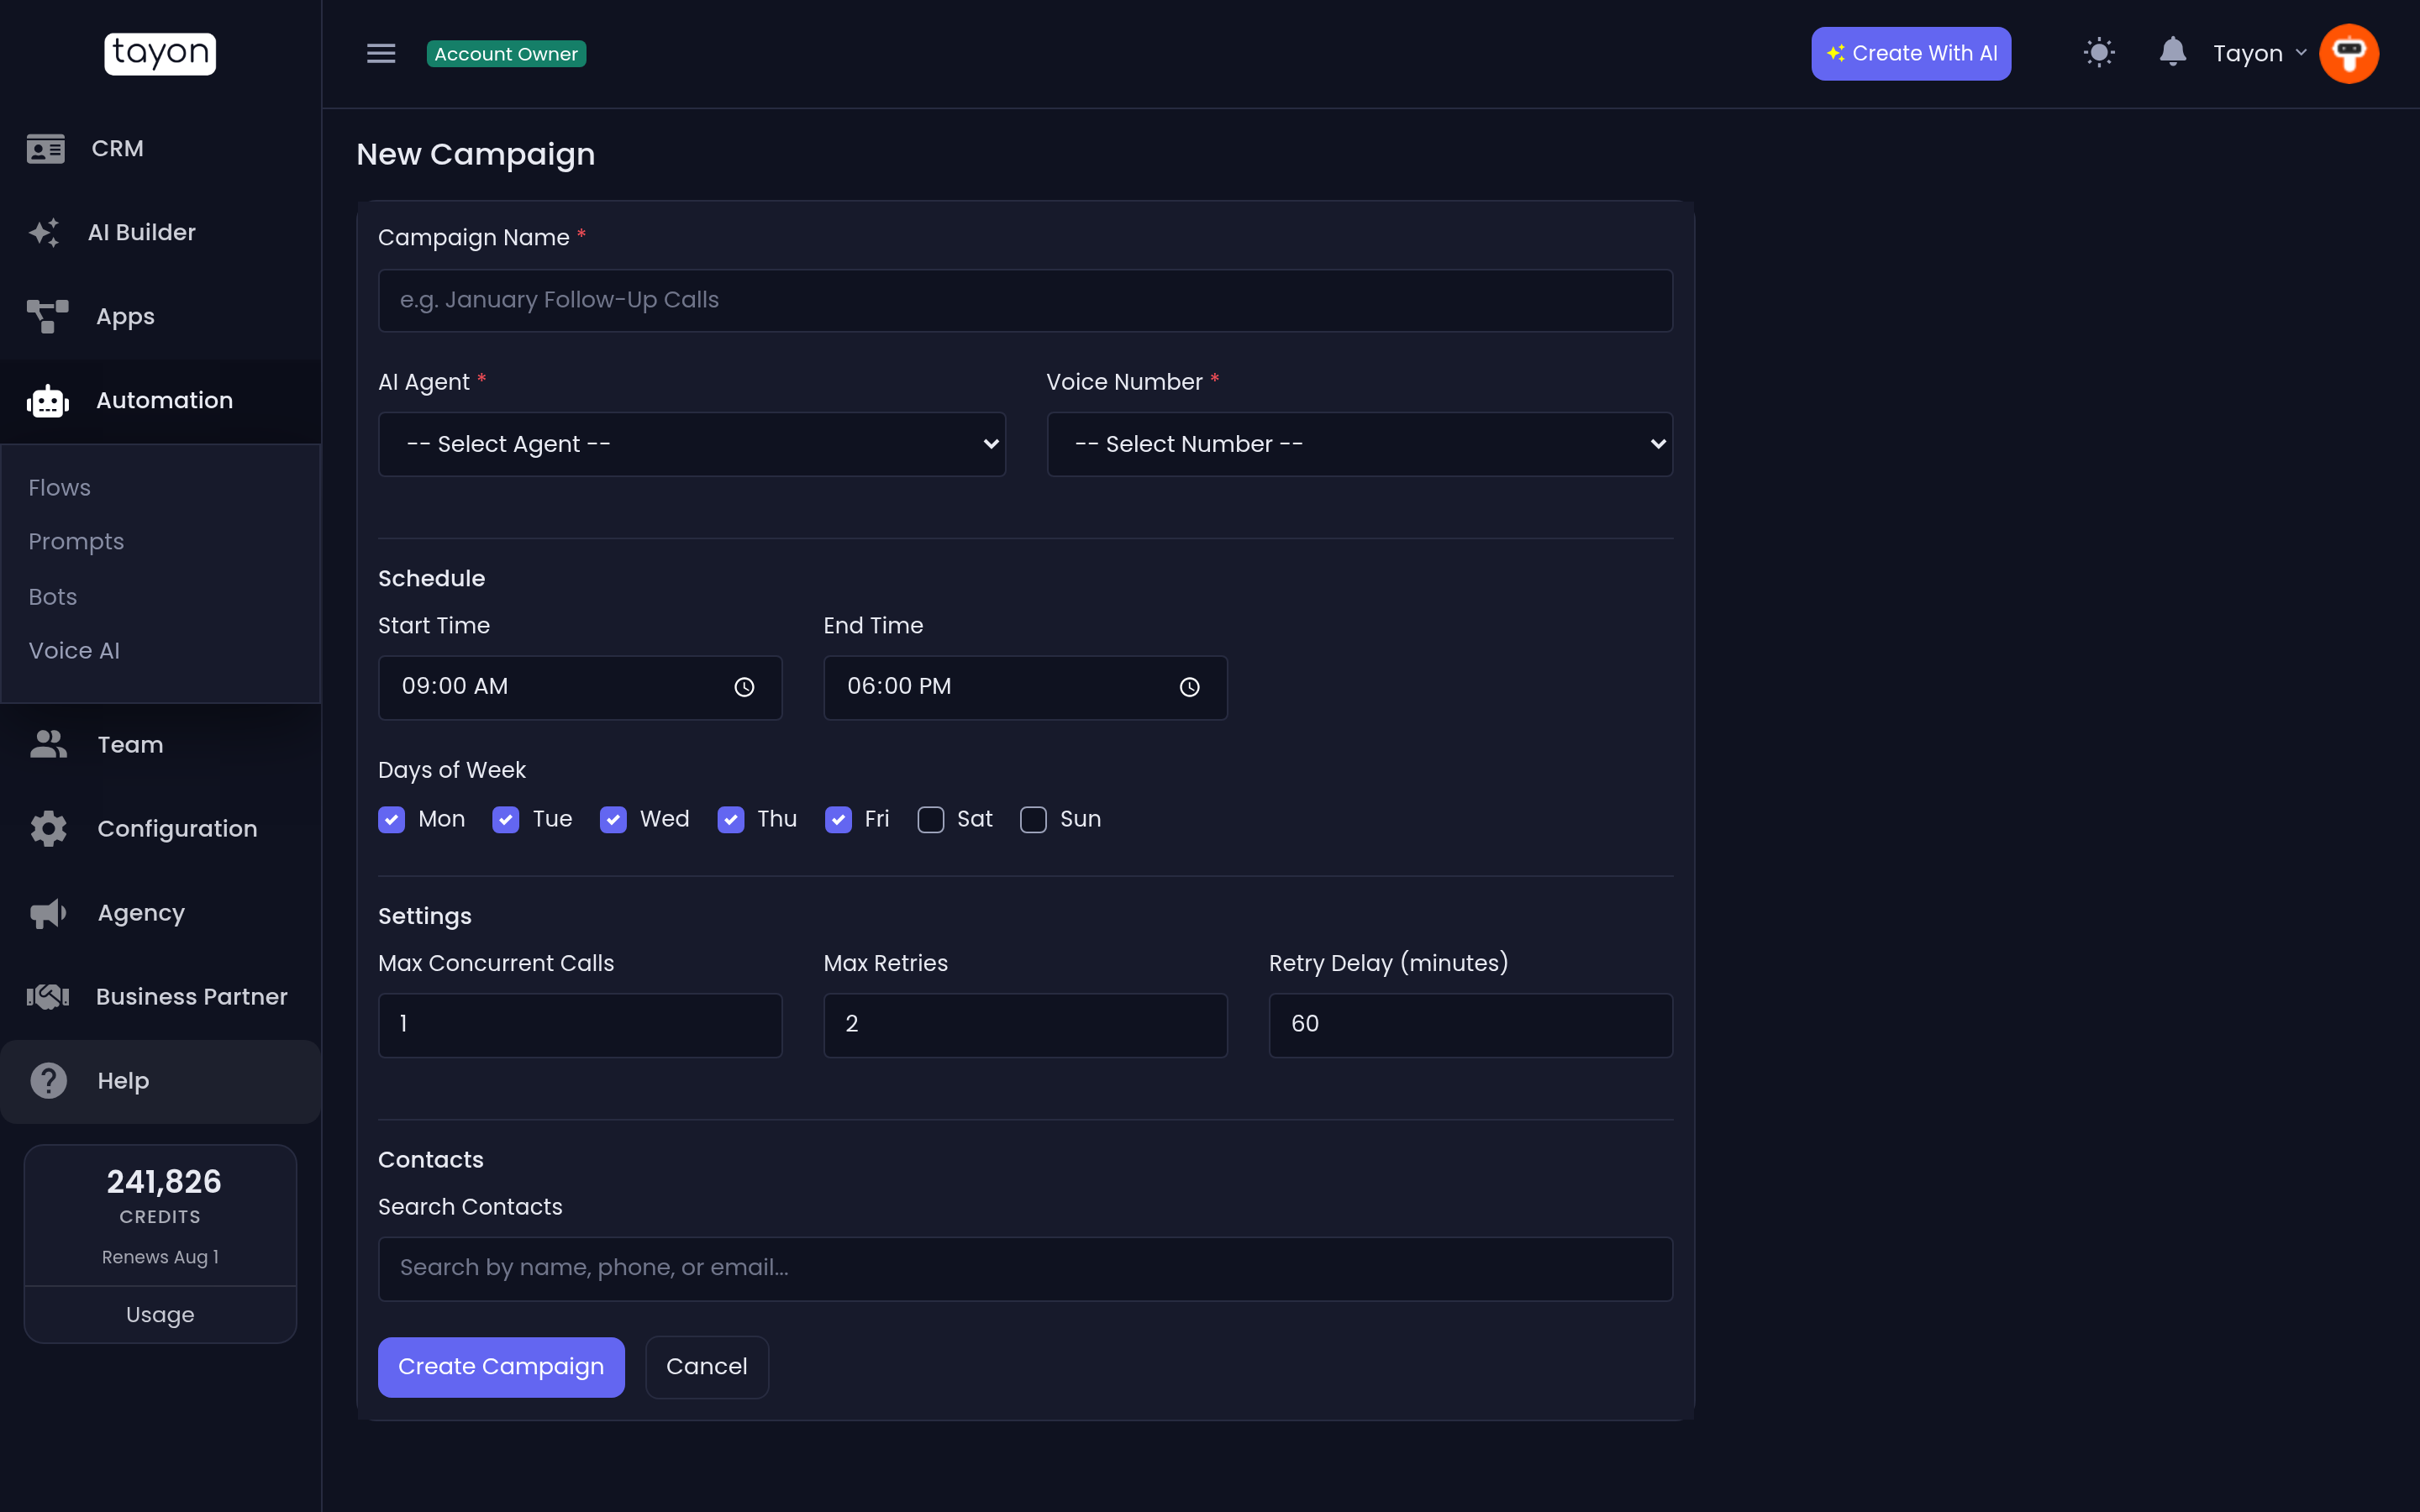The width and height of the screenshot is (2420, 1512).
Task: Click the Max Concurrent Calls field
Action: (x=580, y=1024)
